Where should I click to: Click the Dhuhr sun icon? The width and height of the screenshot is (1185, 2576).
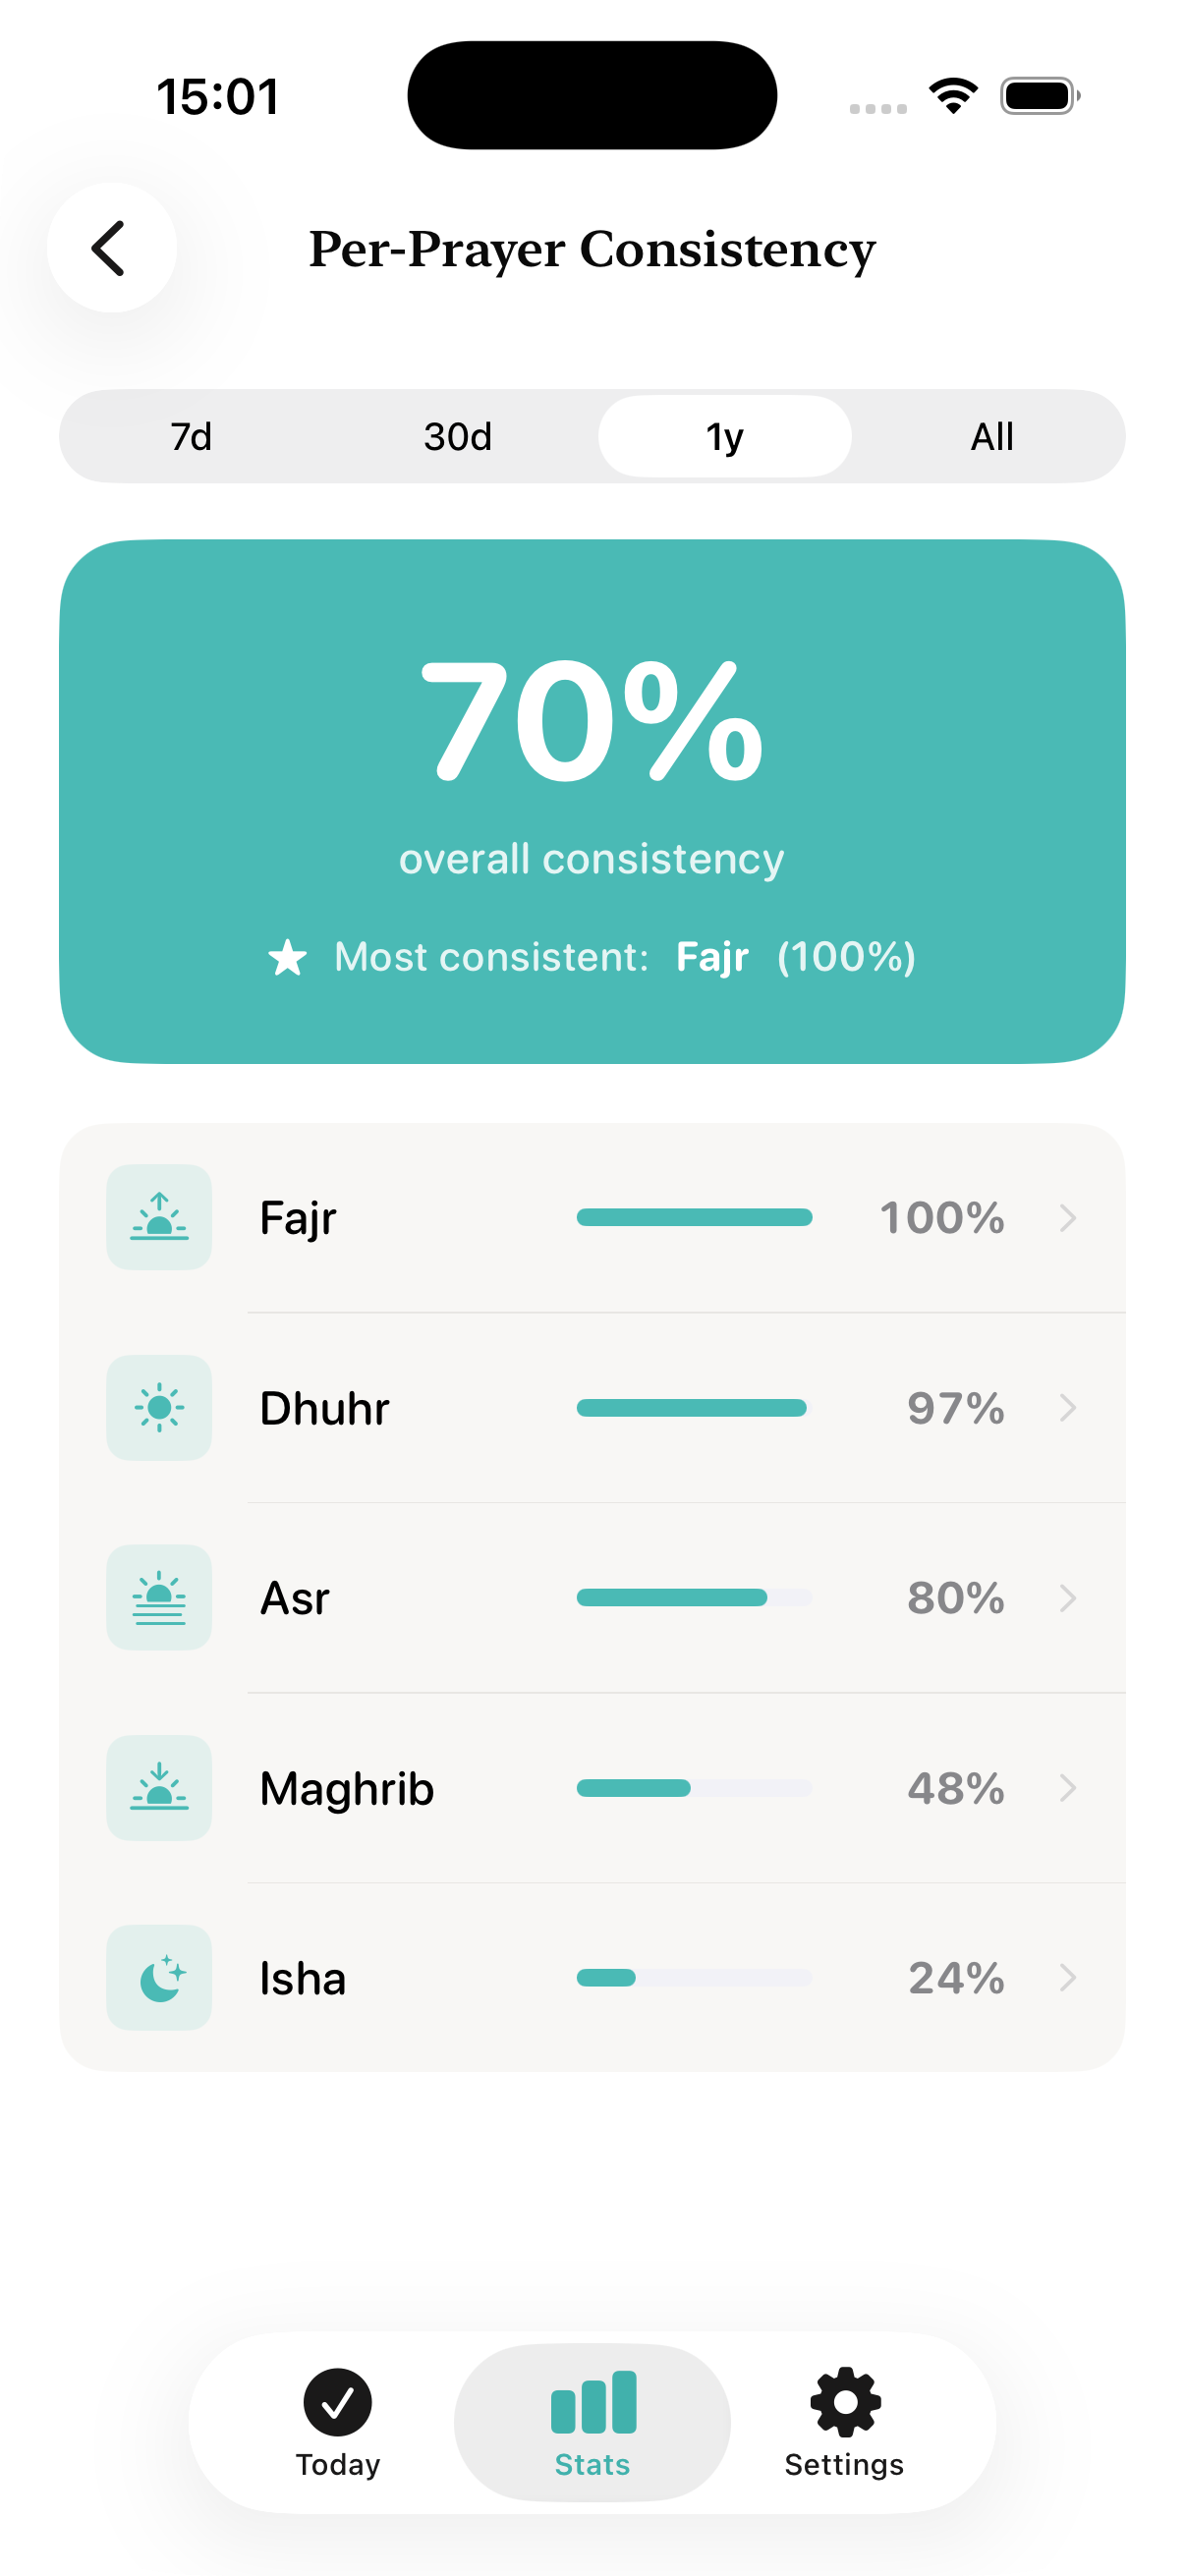(159, 1407)
